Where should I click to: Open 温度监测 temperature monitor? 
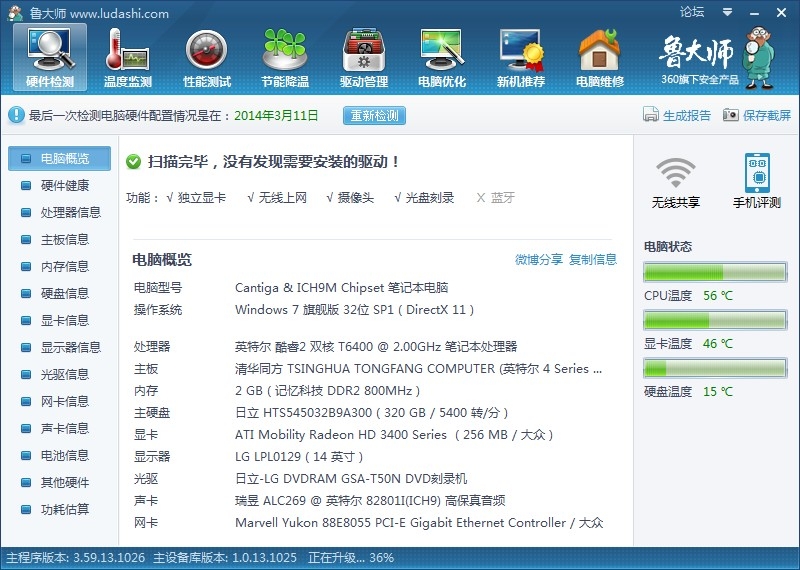click(128, 57)
